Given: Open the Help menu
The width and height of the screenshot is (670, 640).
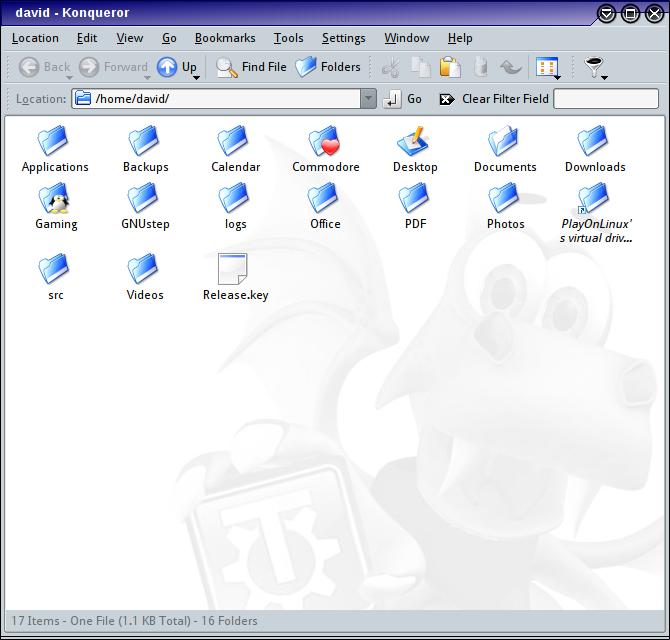Looking at the screenshot, I should click(460, 38).
